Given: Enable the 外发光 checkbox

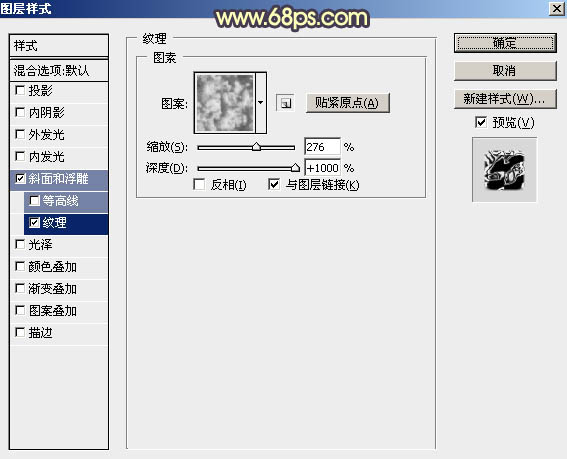Looking at the screenshot, I should pos(20,135).
